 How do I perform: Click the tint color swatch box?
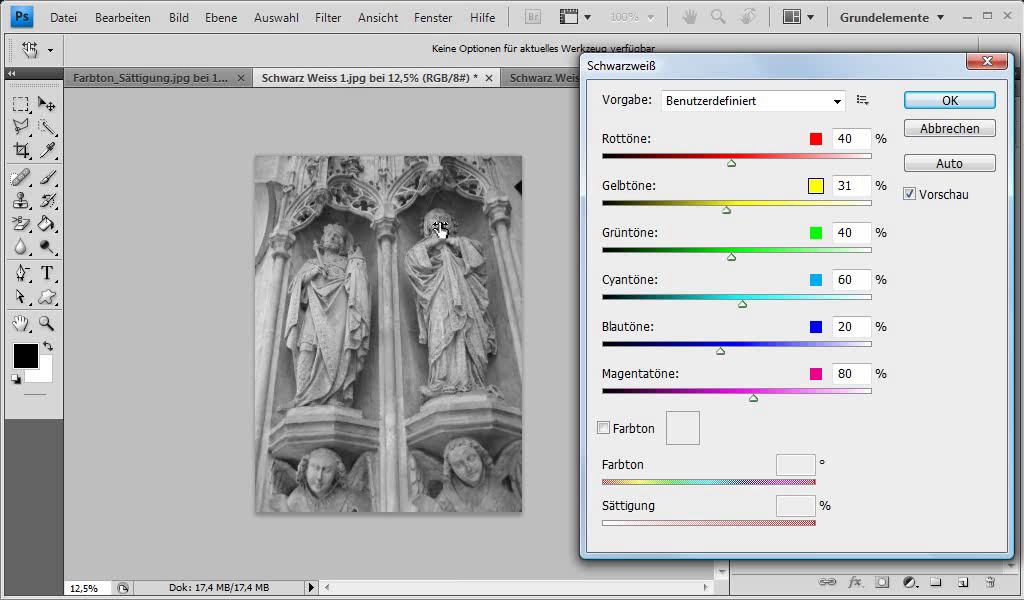pos(682,428)
